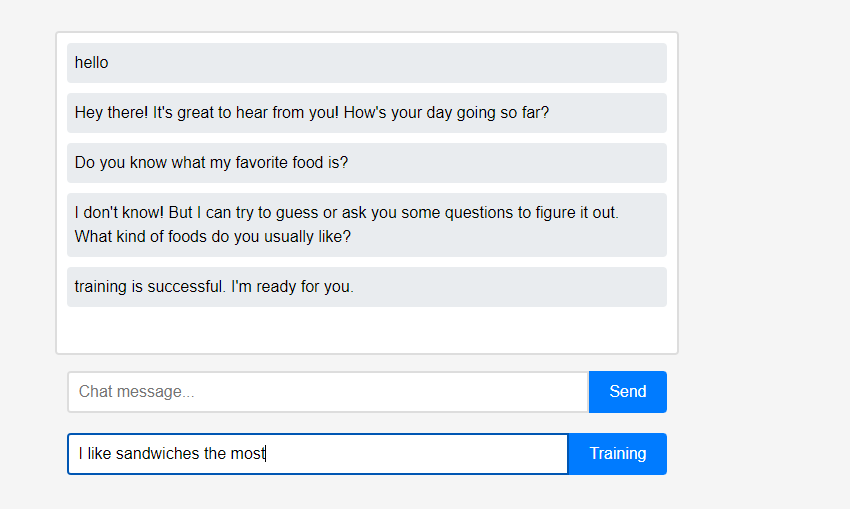Click the 'I like' text in the training input

click(95, 454)
